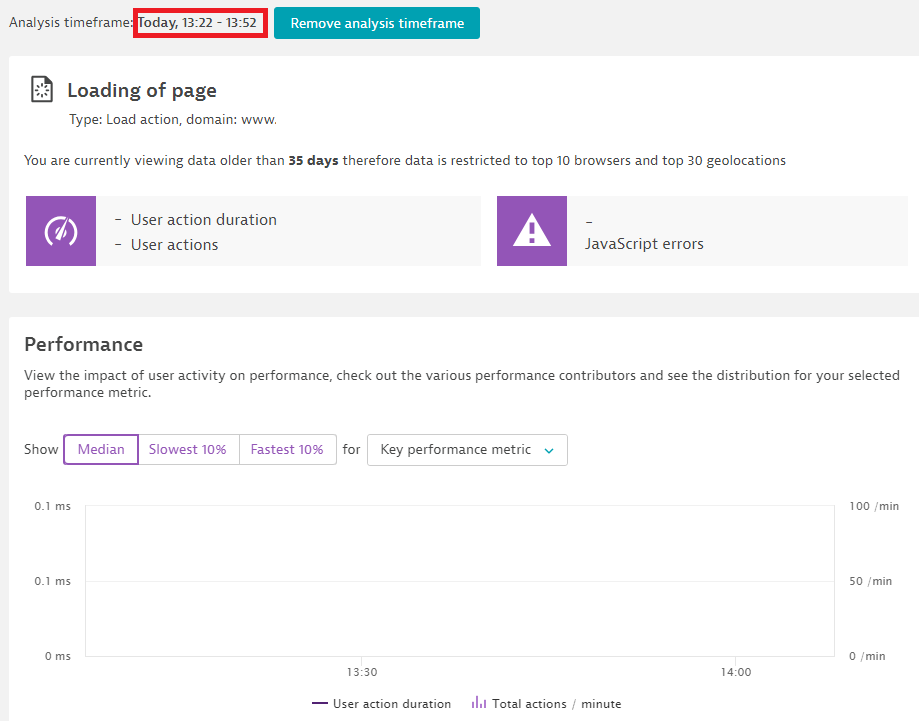Switch to the Fastest 10% view

(287, 450)
